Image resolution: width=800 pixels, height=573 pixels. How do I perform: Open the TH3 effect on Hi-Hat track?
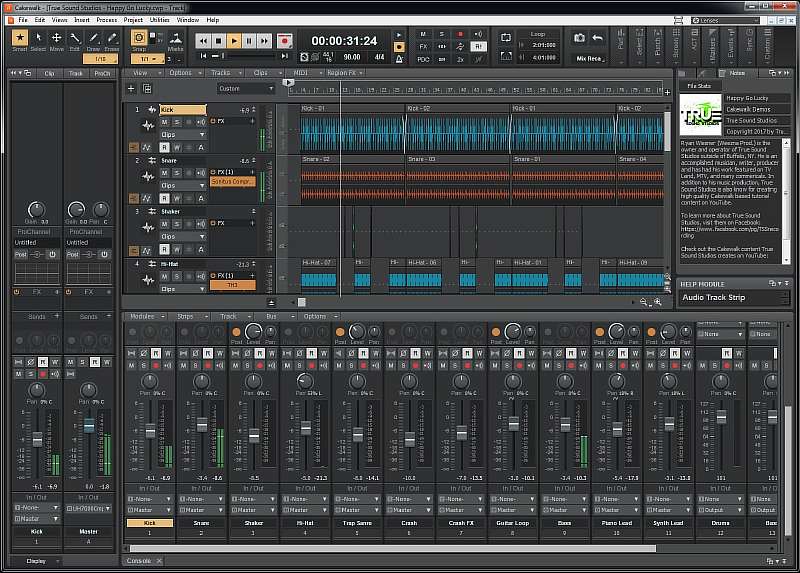[x=233, y=285]
